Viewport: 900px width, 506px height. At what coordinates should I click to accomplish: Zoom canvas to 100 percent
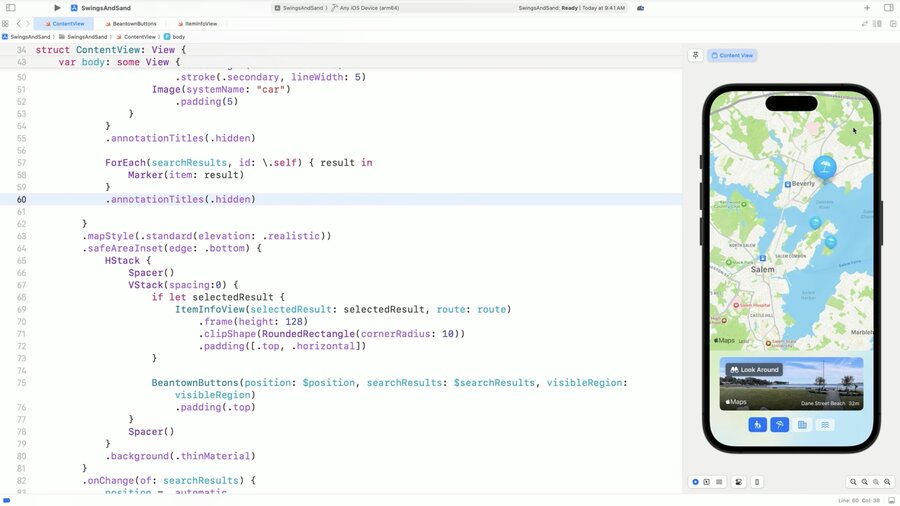(864, 482)
